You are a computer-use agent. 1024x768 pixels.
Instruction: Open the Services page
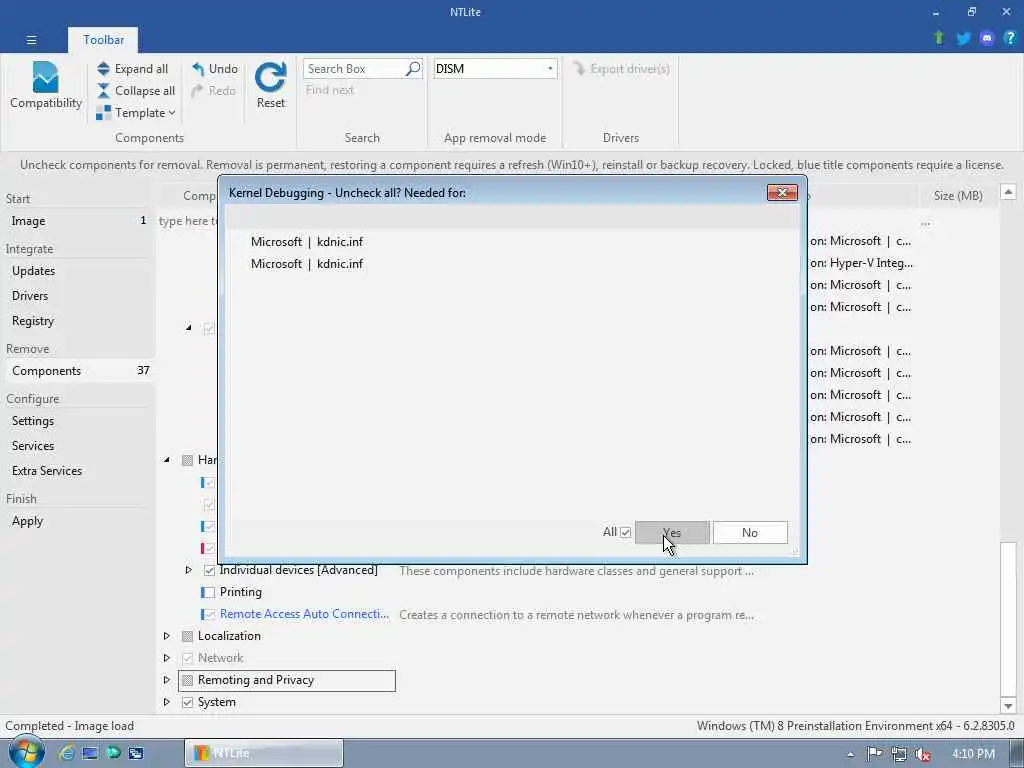point(78,445)
